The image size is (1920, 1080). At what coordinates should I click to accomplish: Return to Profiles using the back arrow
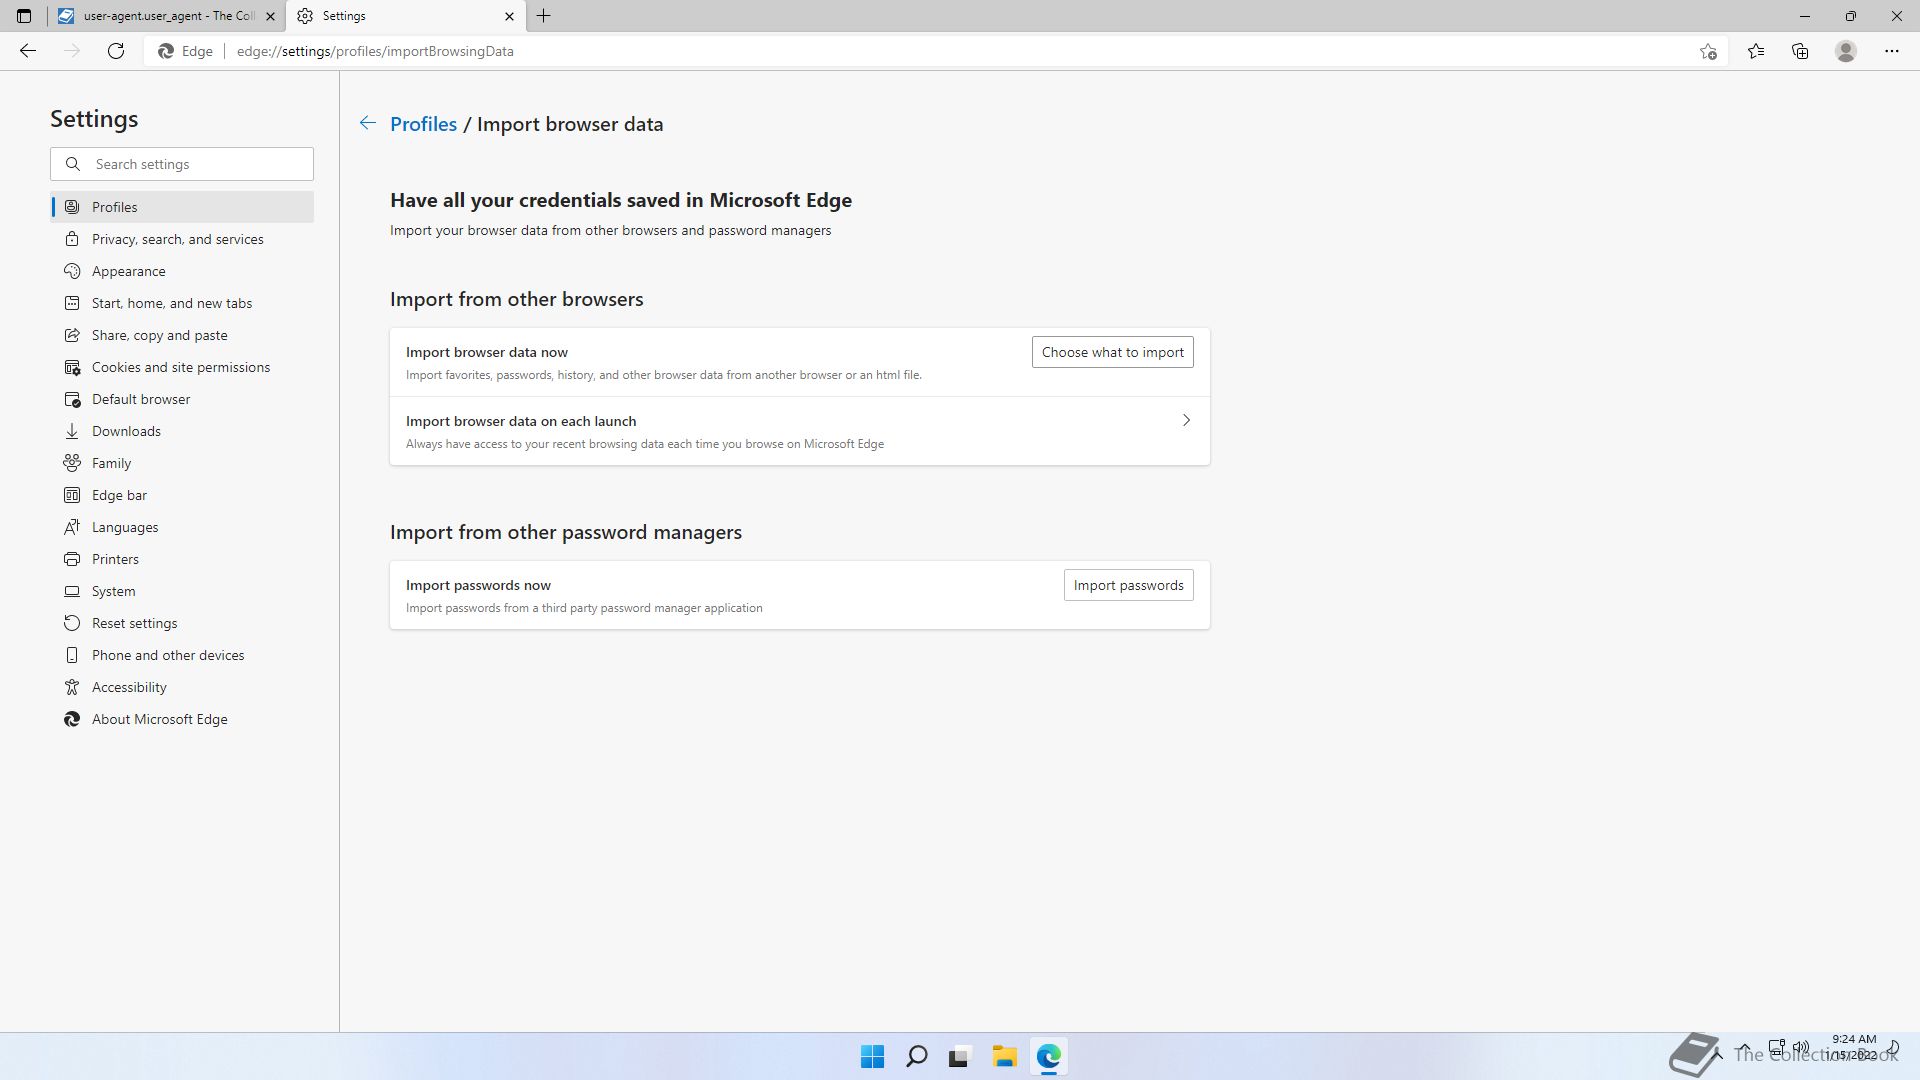tap(368, 123)
